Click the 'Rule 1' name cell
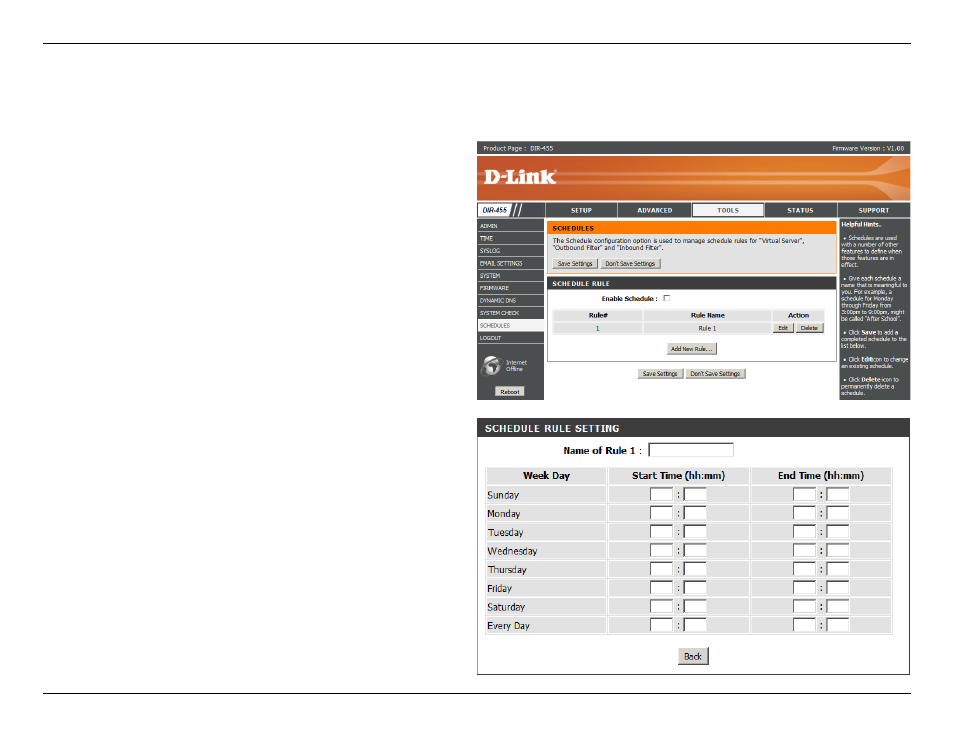Screen dimensions: 954x737 [707, 328]
